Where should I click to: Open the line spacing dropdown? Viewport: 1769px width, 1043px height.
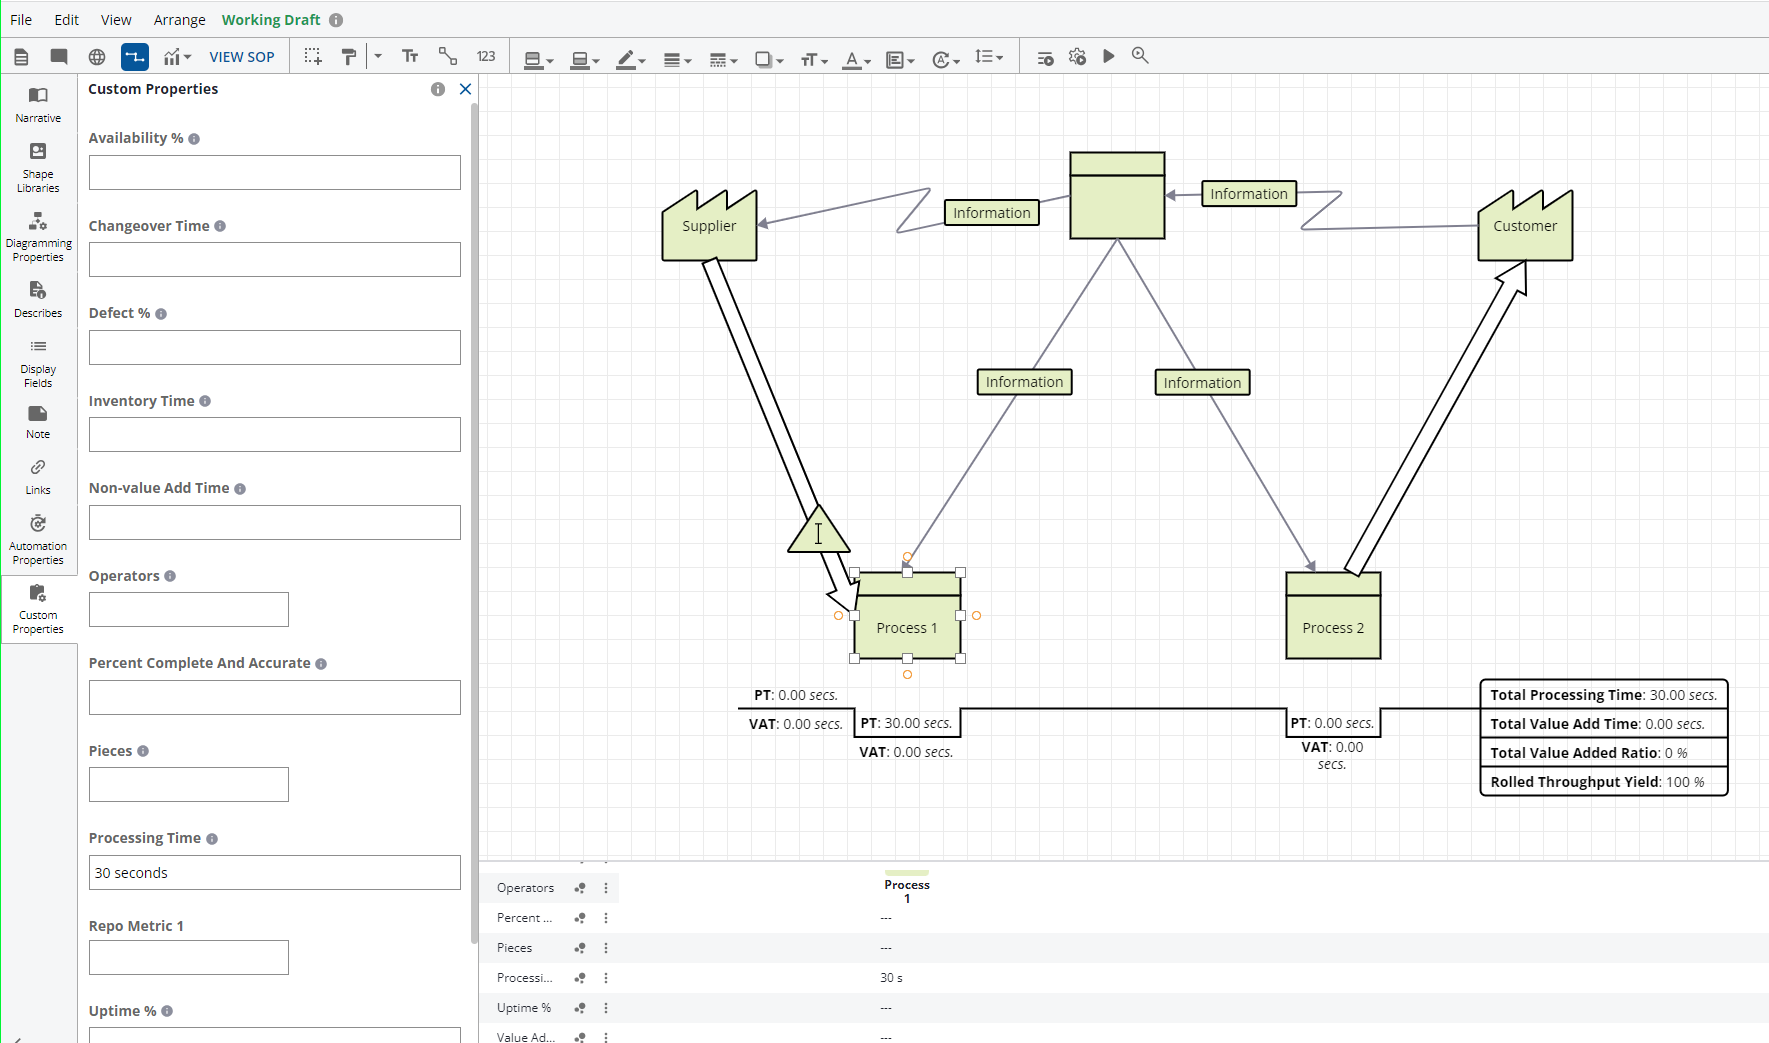989,57
